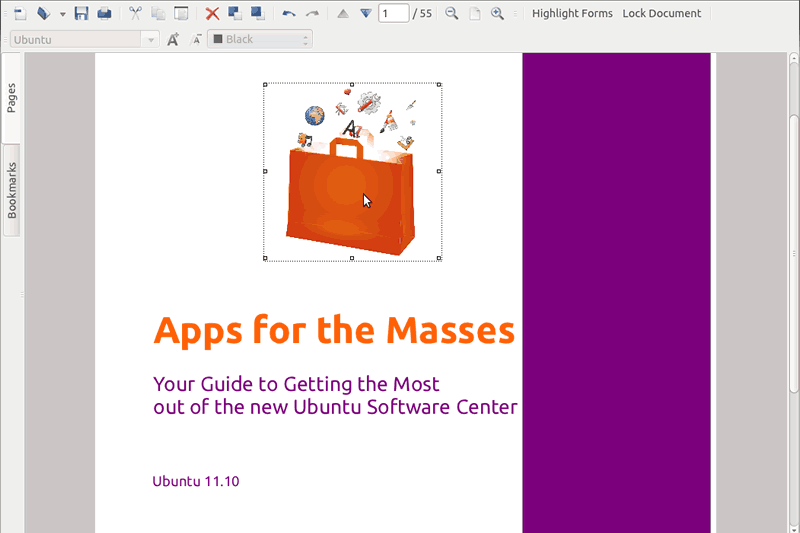
Task: Increase font size with A+ icon
Action: click(x=173, y=40)
